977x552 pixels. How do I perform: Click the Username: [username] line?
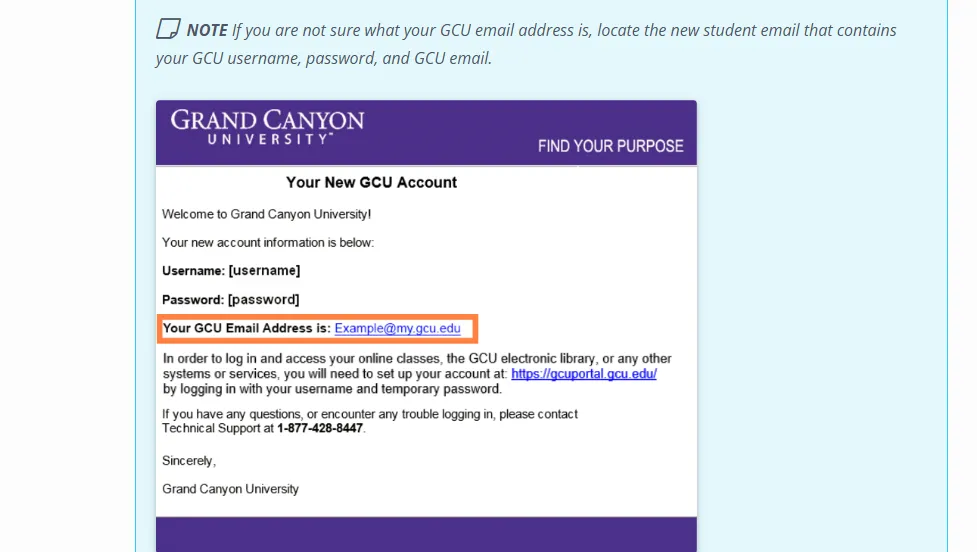pyautogui.click(x=231, y=271)
